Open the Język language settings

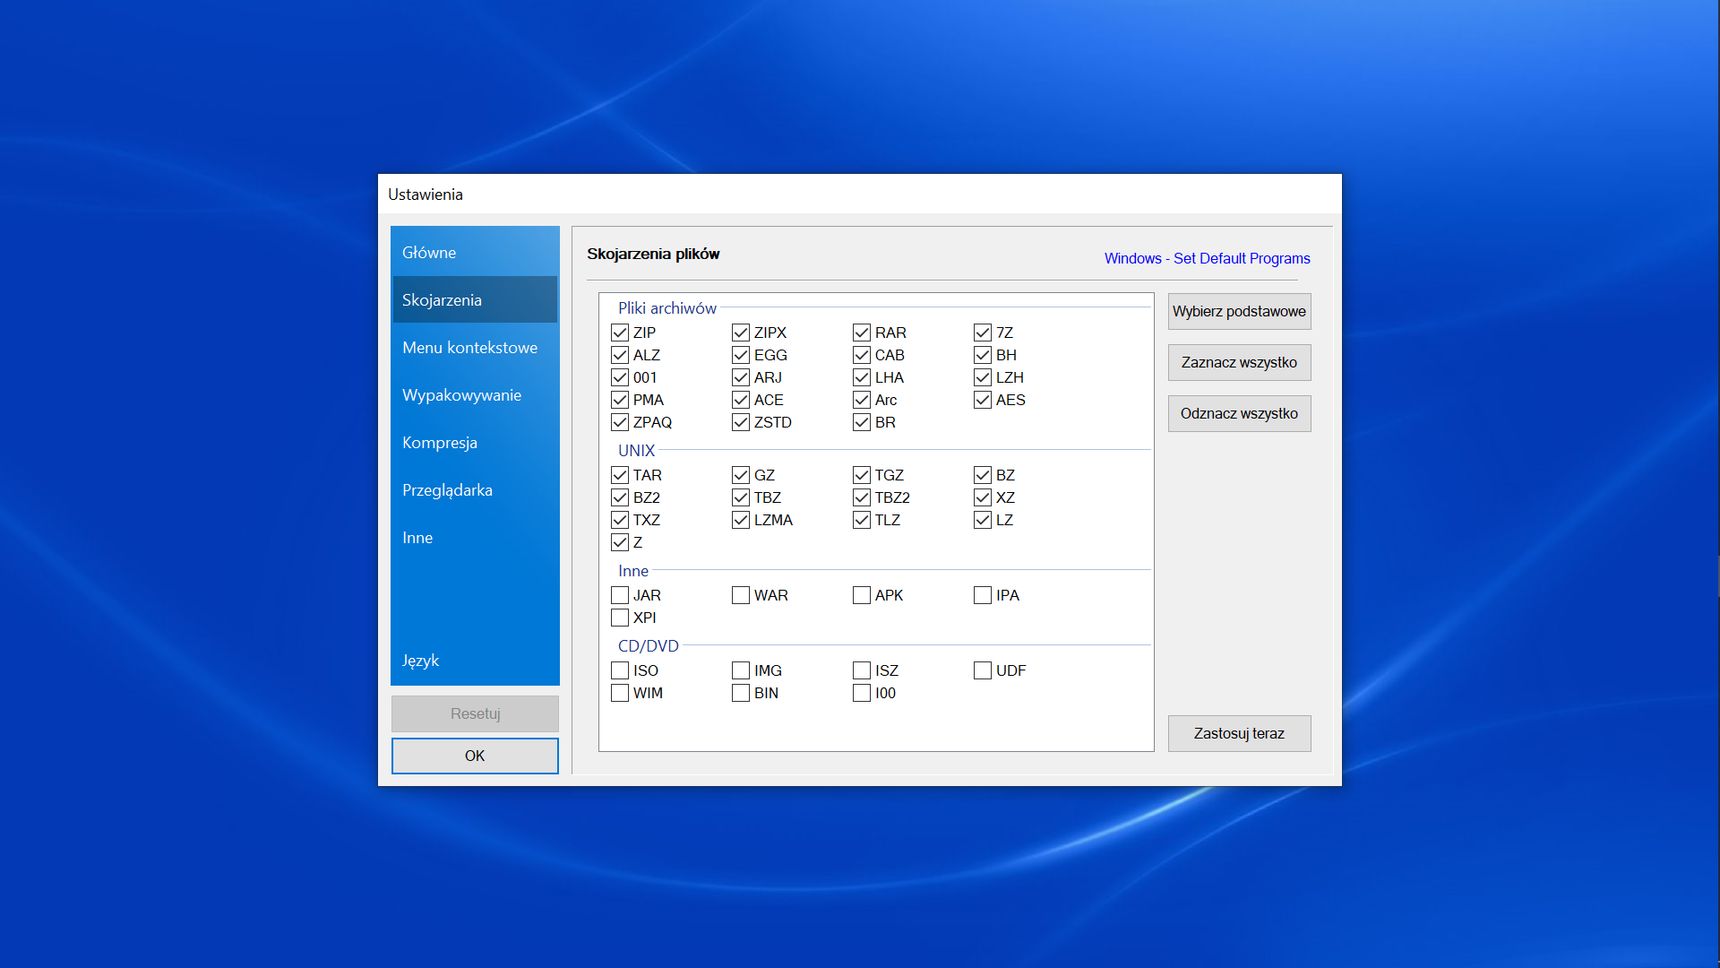474,660
